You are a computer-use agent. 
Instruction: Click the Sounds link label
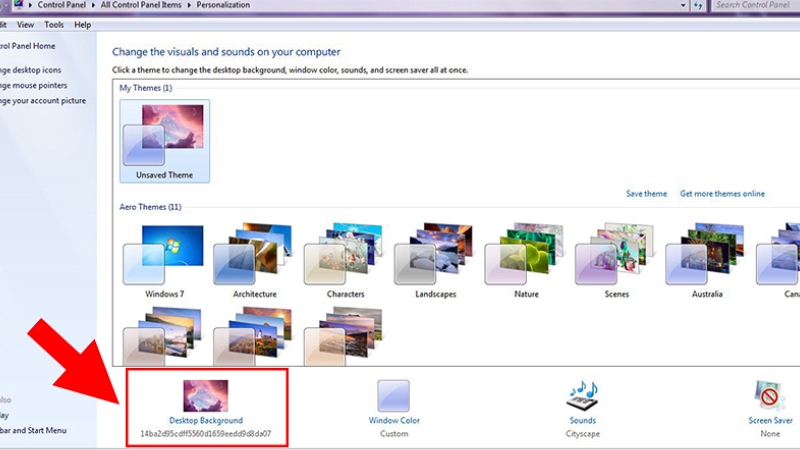point(583,420)
